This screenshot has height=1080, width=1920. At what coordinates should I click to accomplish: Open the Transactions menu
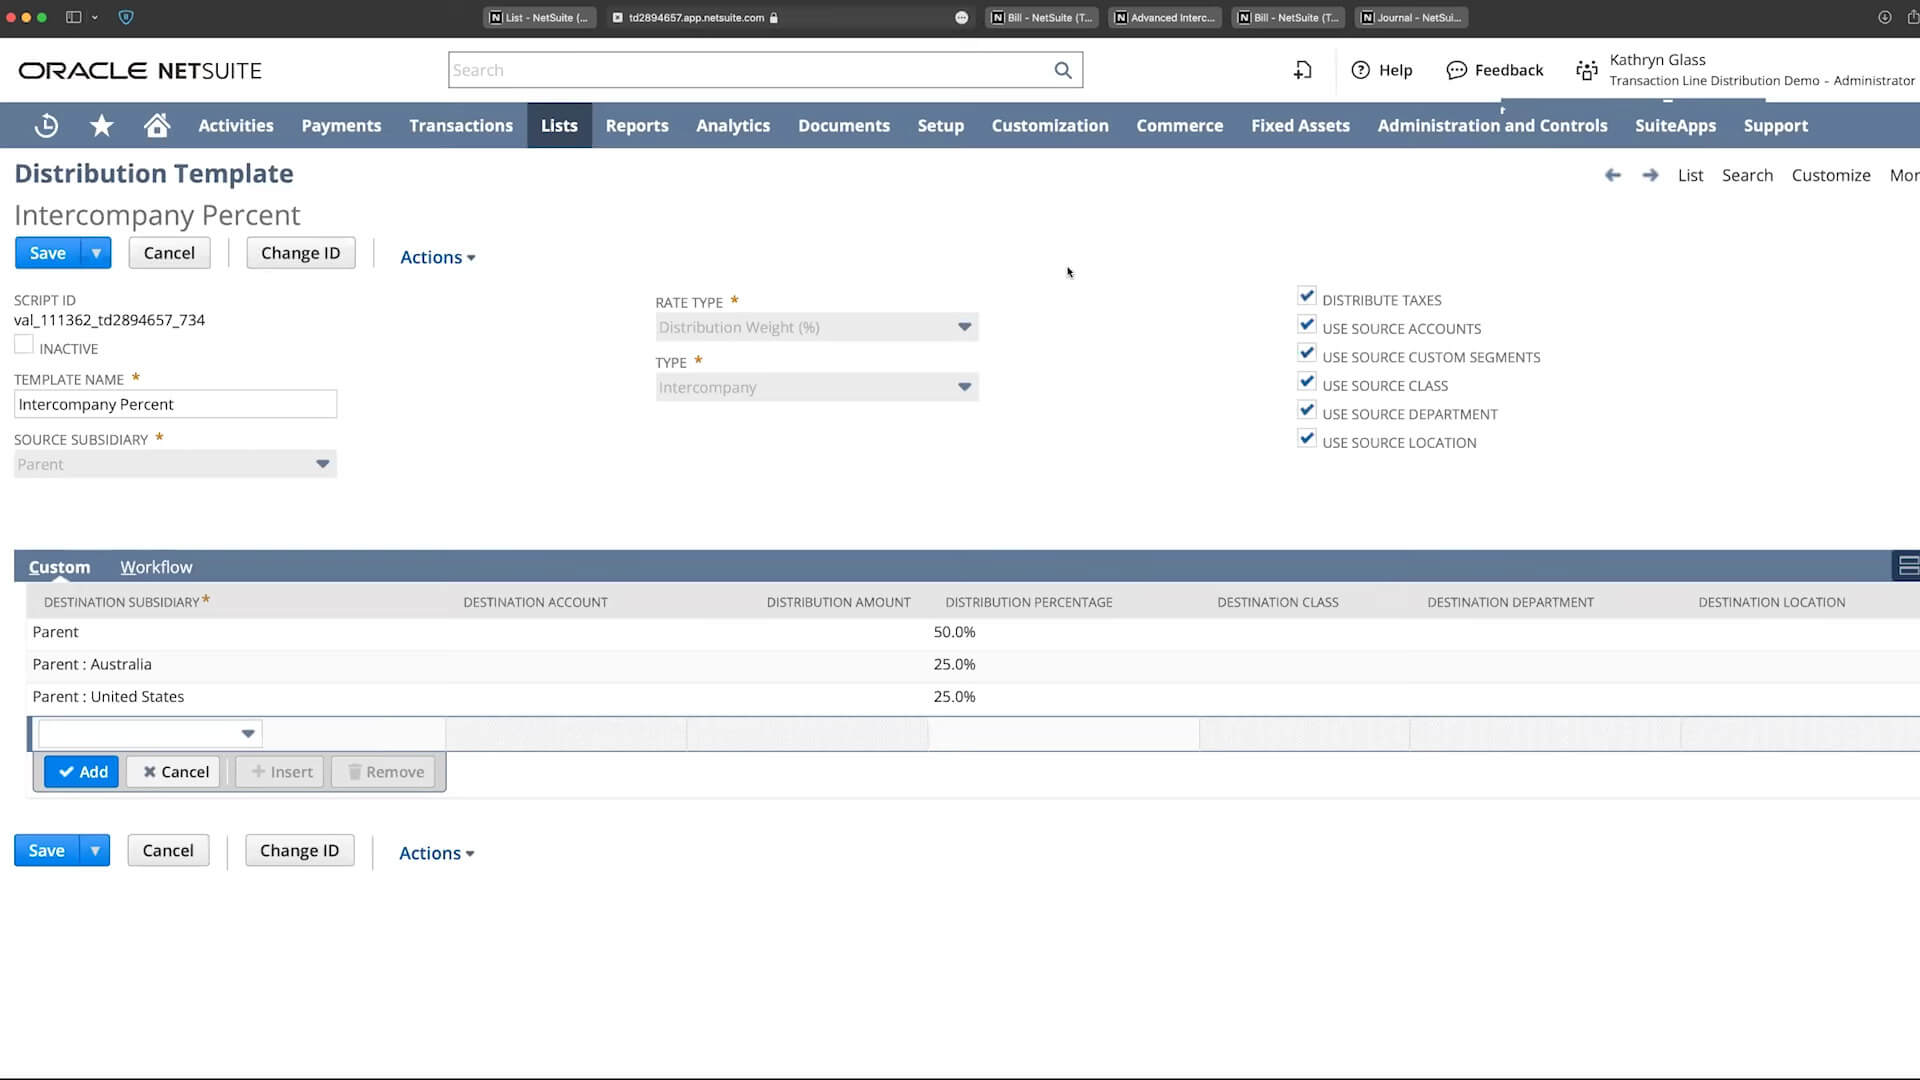coord(460,125)
